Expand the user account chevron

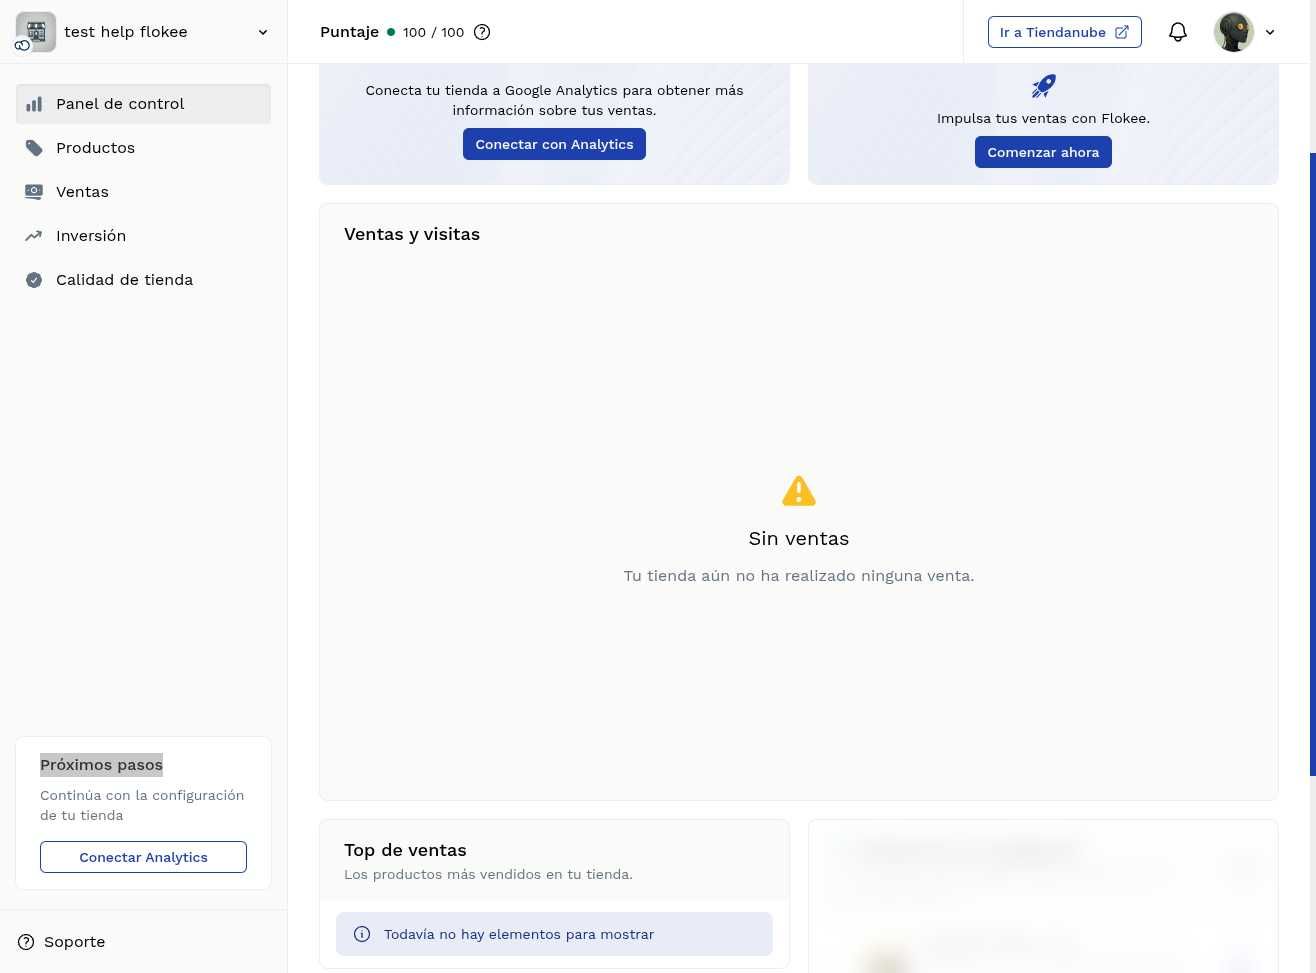(x=1270, y=32)
